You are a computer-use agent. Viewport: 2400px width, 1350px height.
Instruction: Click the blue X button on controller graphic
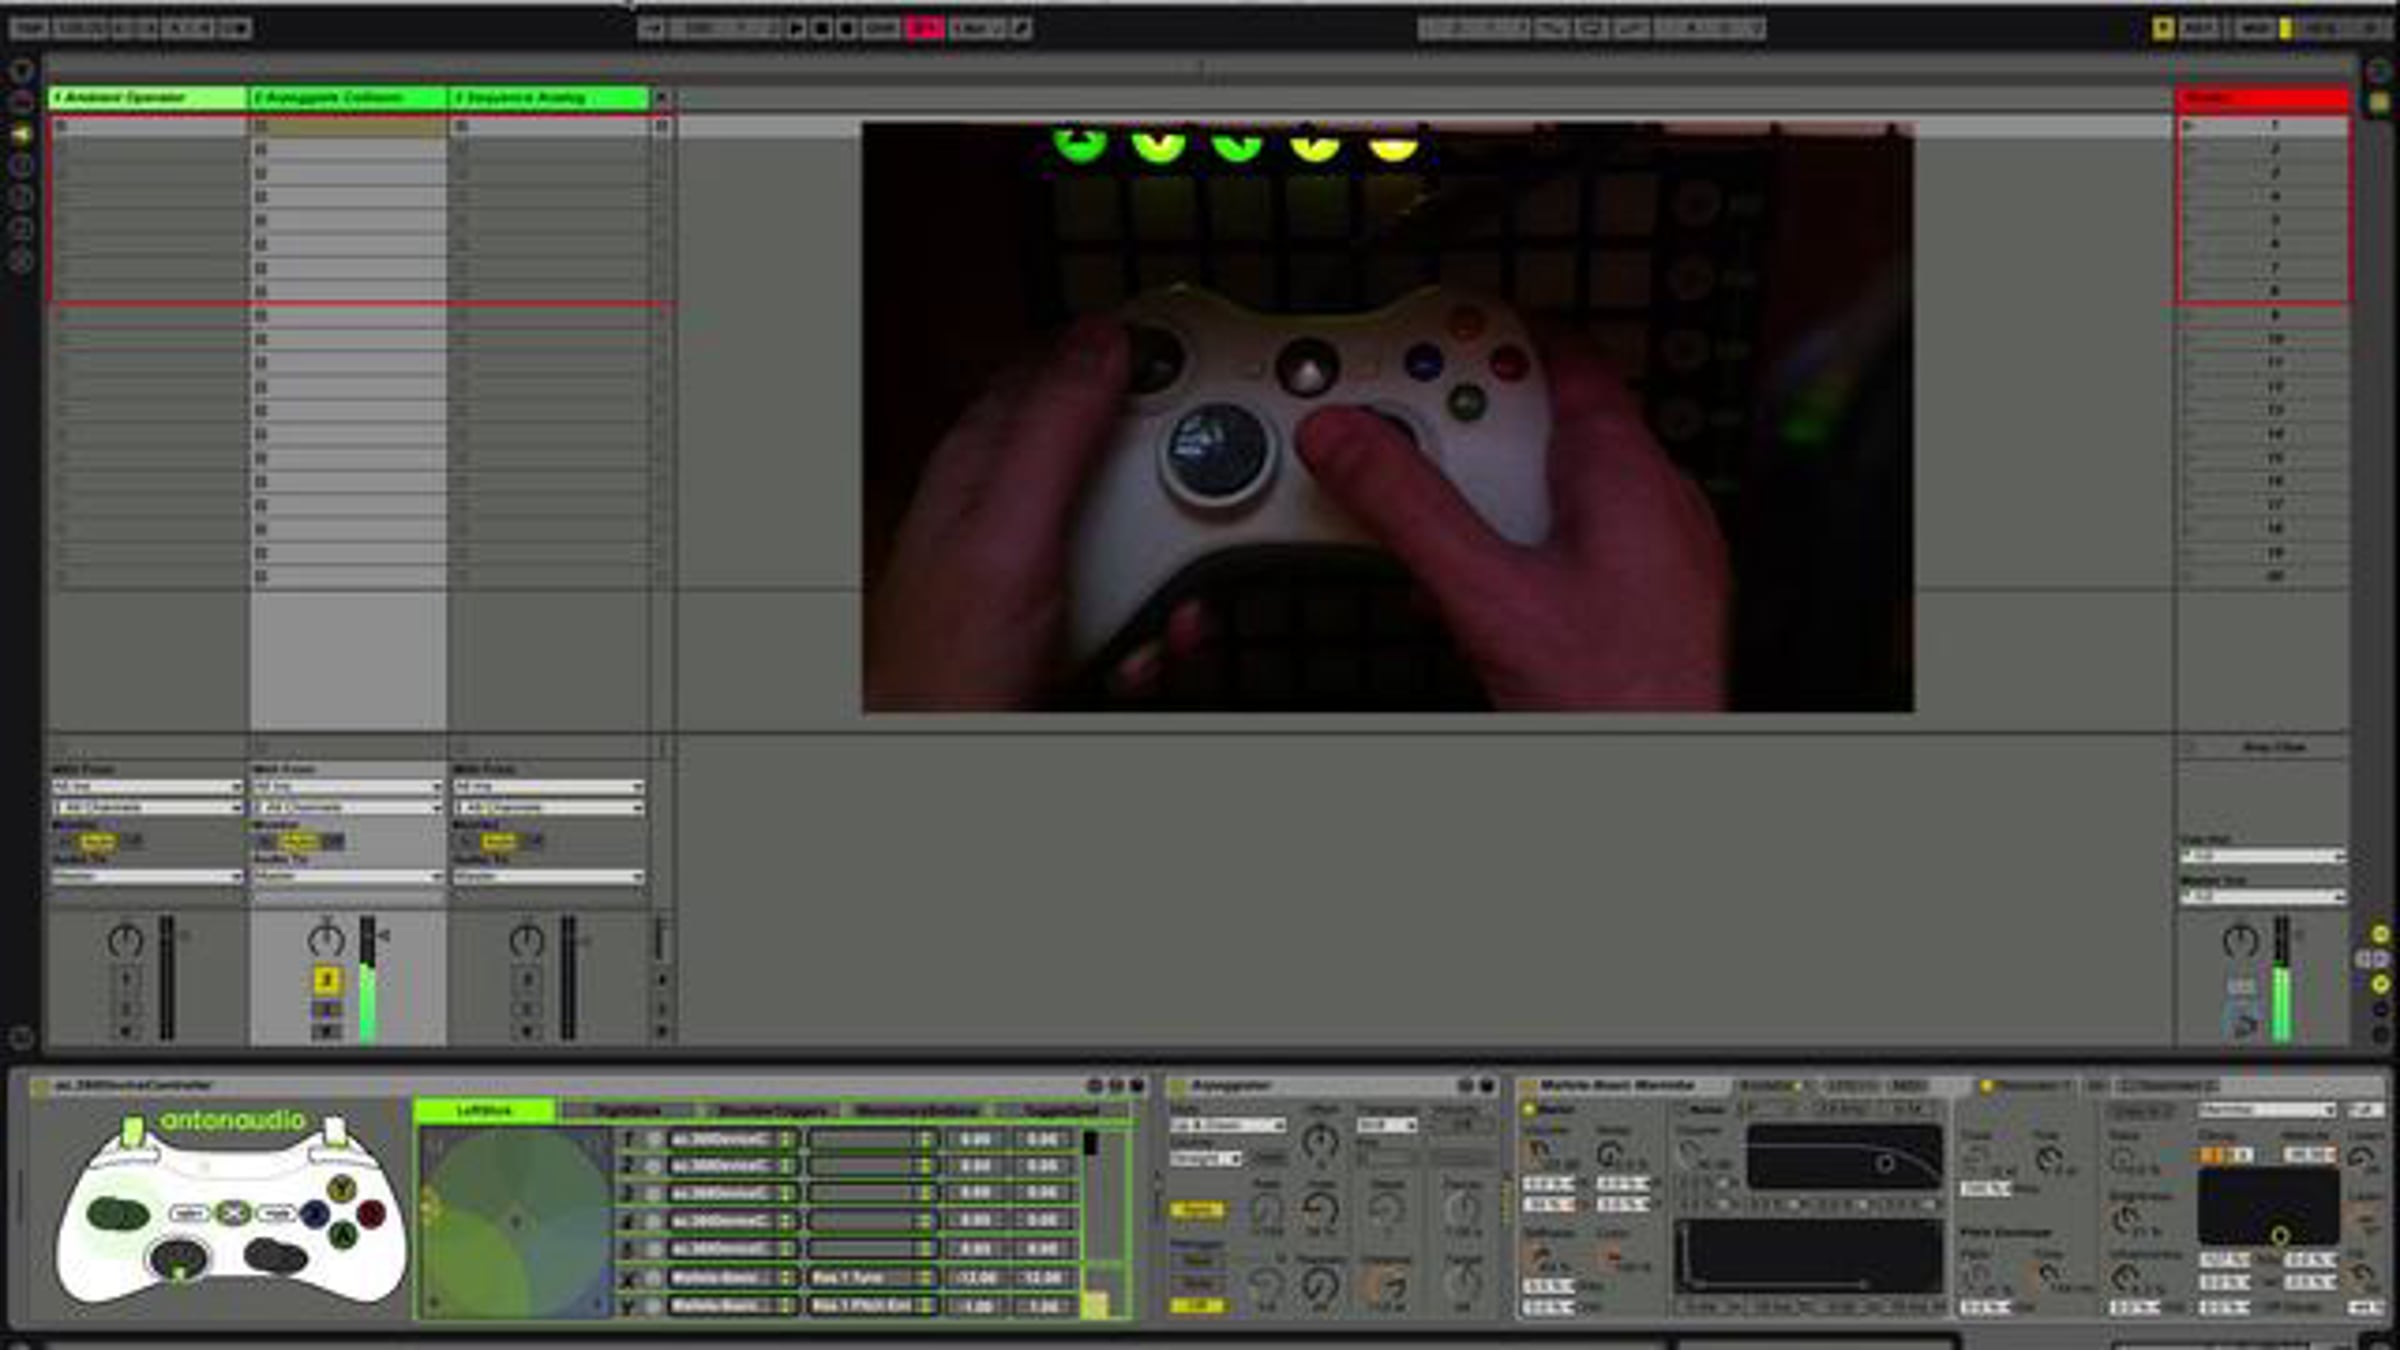tap(315, 1214)
